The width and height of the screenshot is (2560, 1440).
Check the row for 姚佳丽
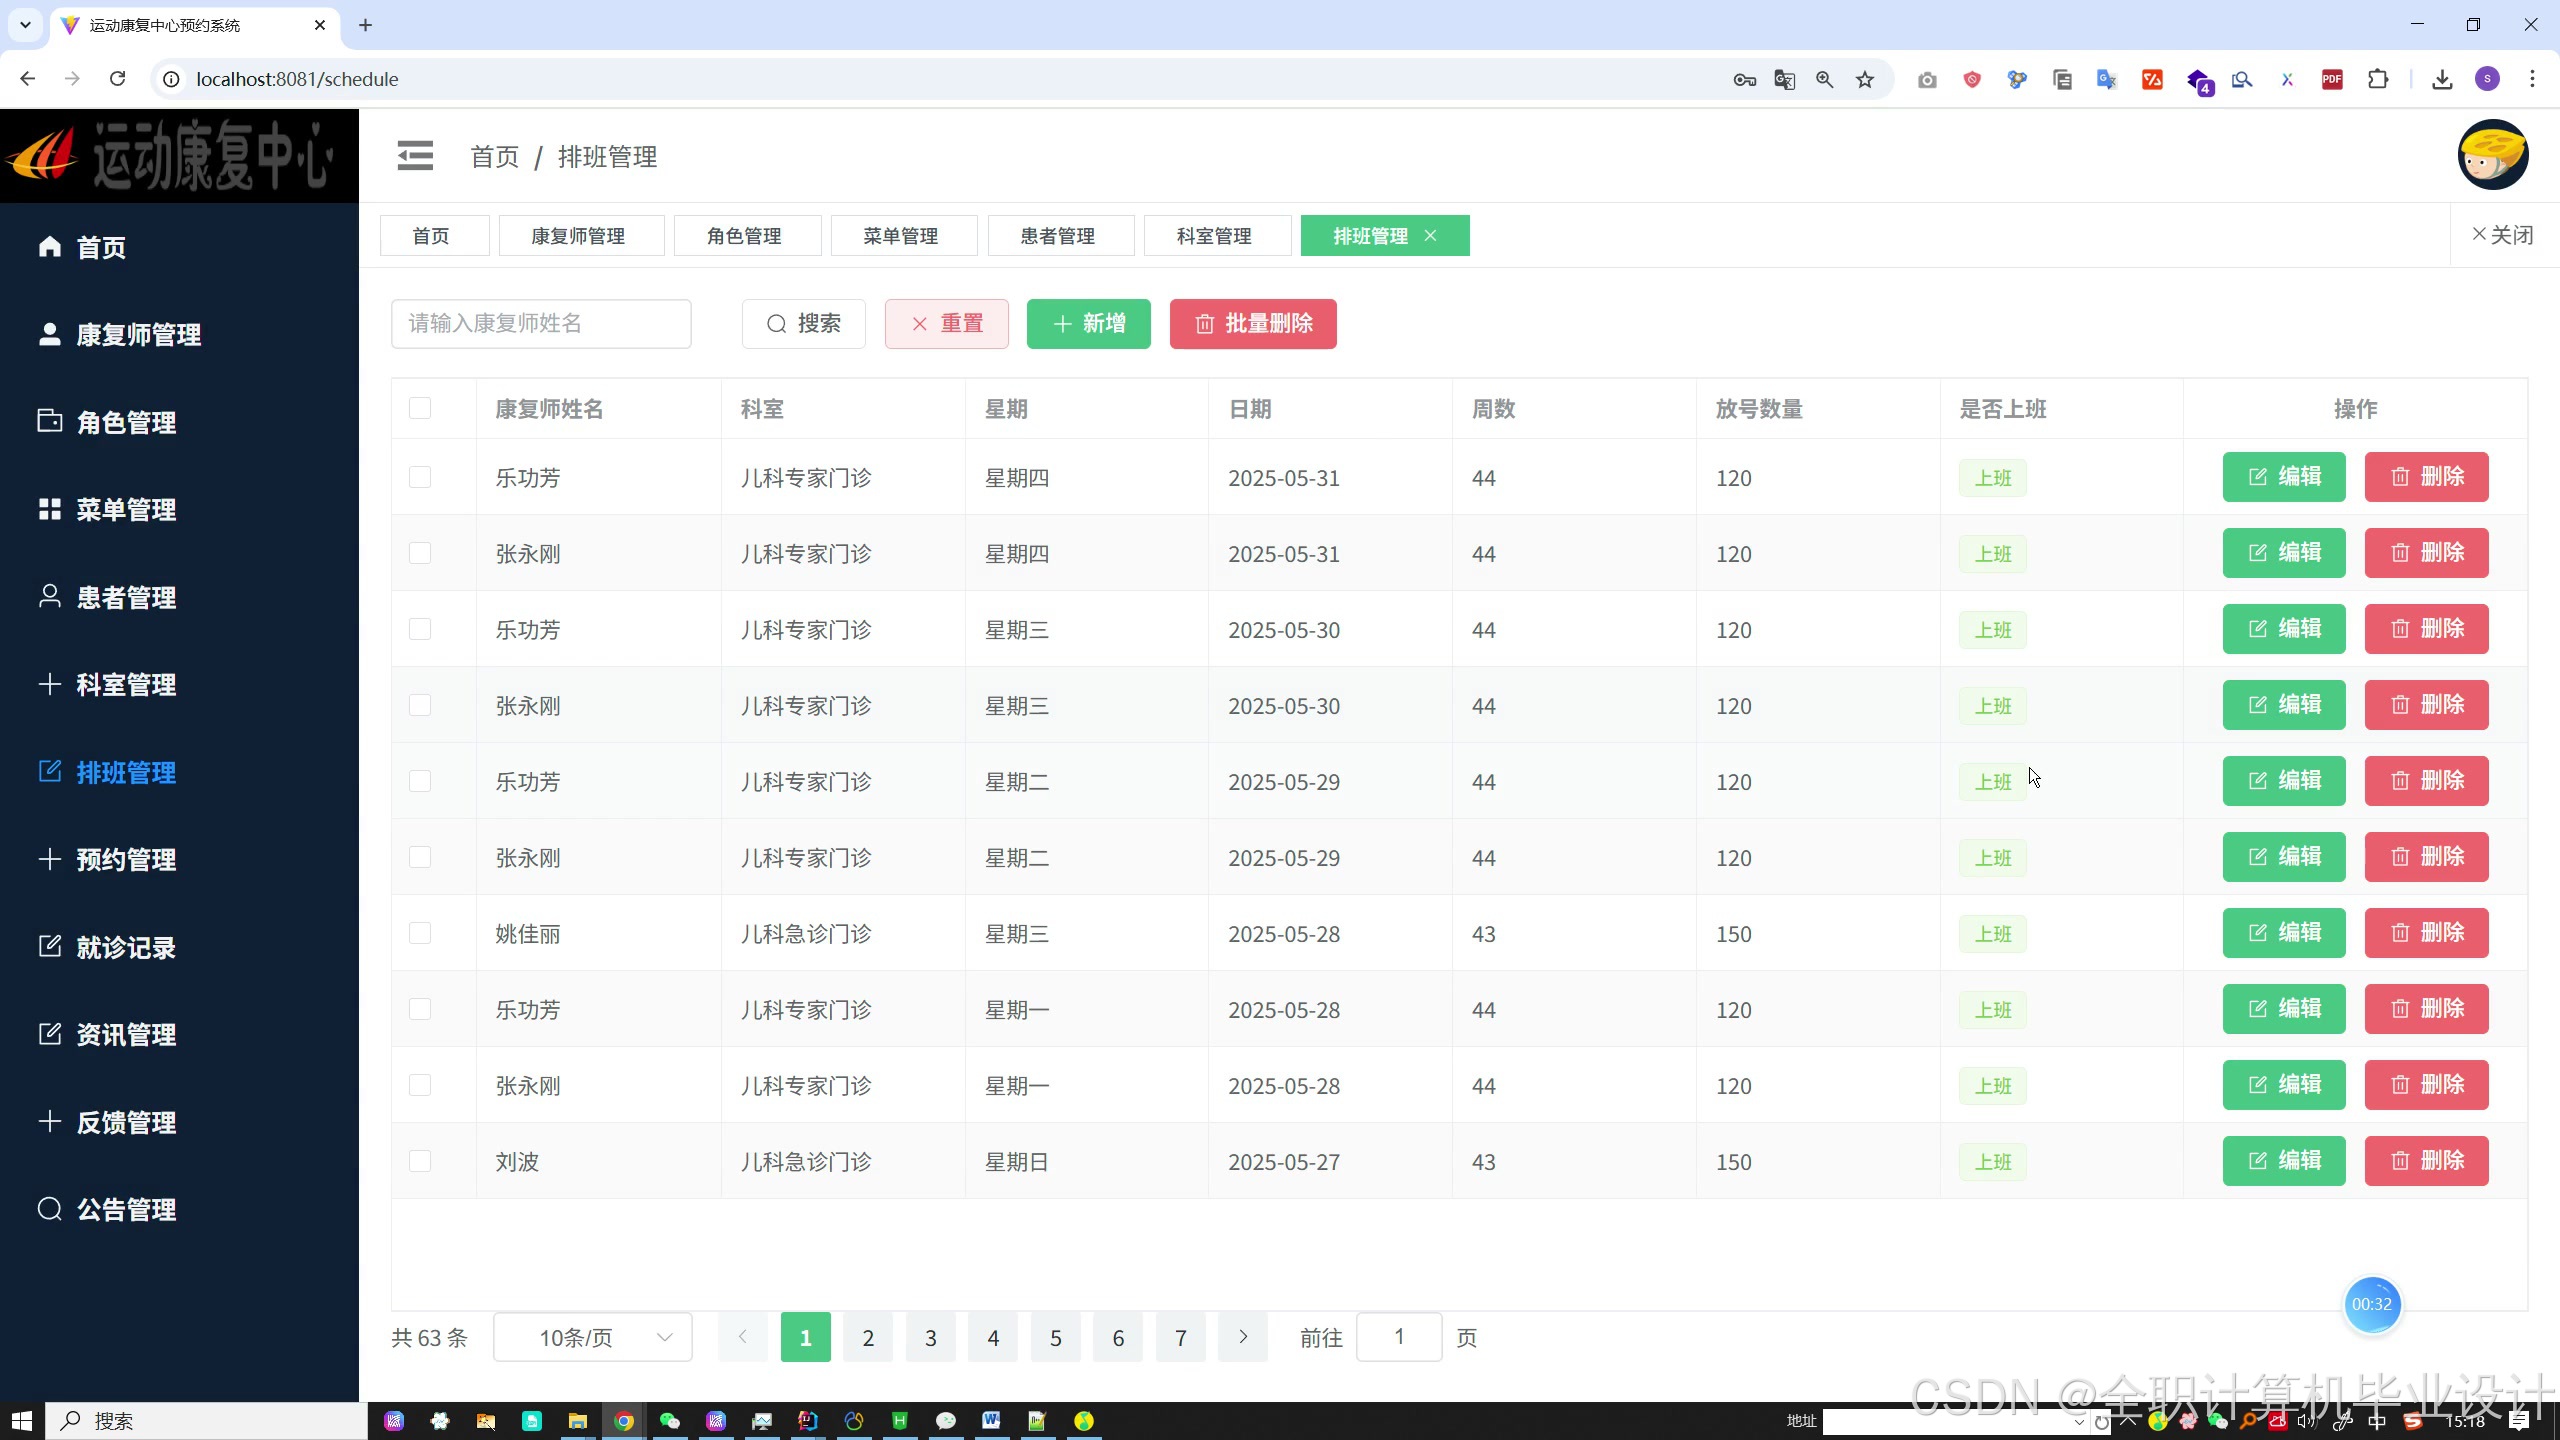pyautogui.click(x=420, y=933)
